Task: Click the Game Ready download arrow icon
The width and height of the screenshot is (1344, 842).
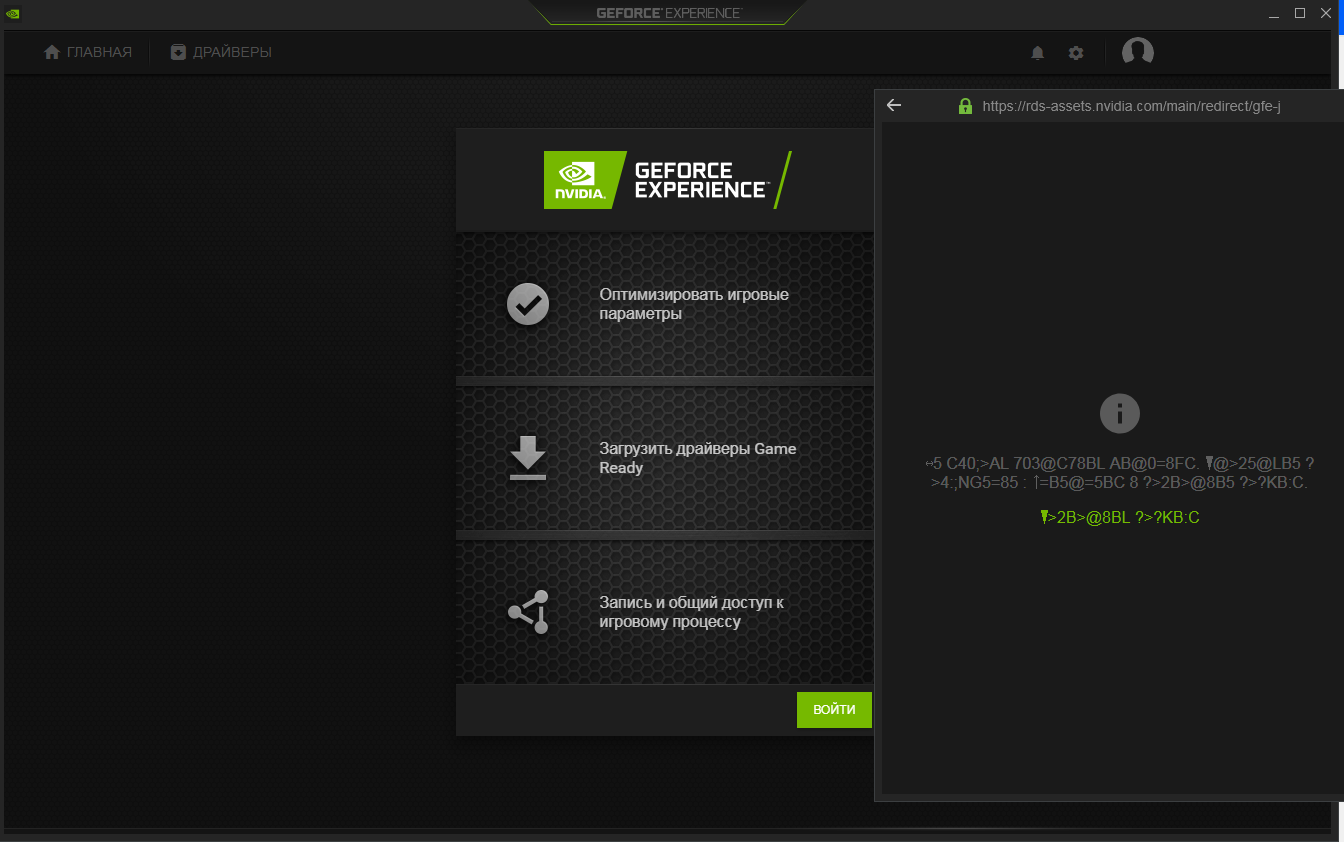Action: pos(528,458)
